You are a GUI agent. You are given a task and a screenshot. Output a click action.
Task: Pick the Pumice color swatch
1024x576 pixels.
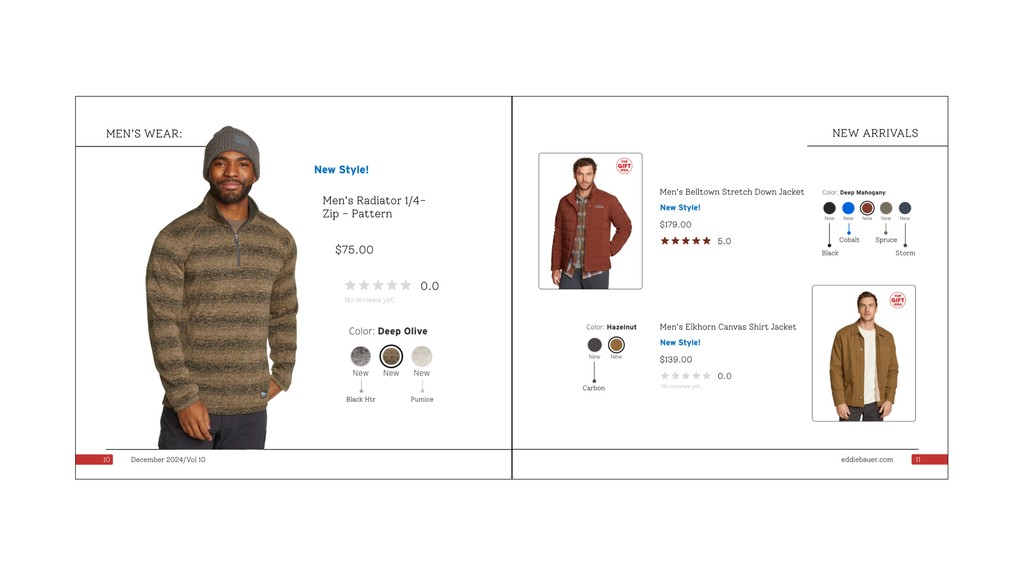422,356
